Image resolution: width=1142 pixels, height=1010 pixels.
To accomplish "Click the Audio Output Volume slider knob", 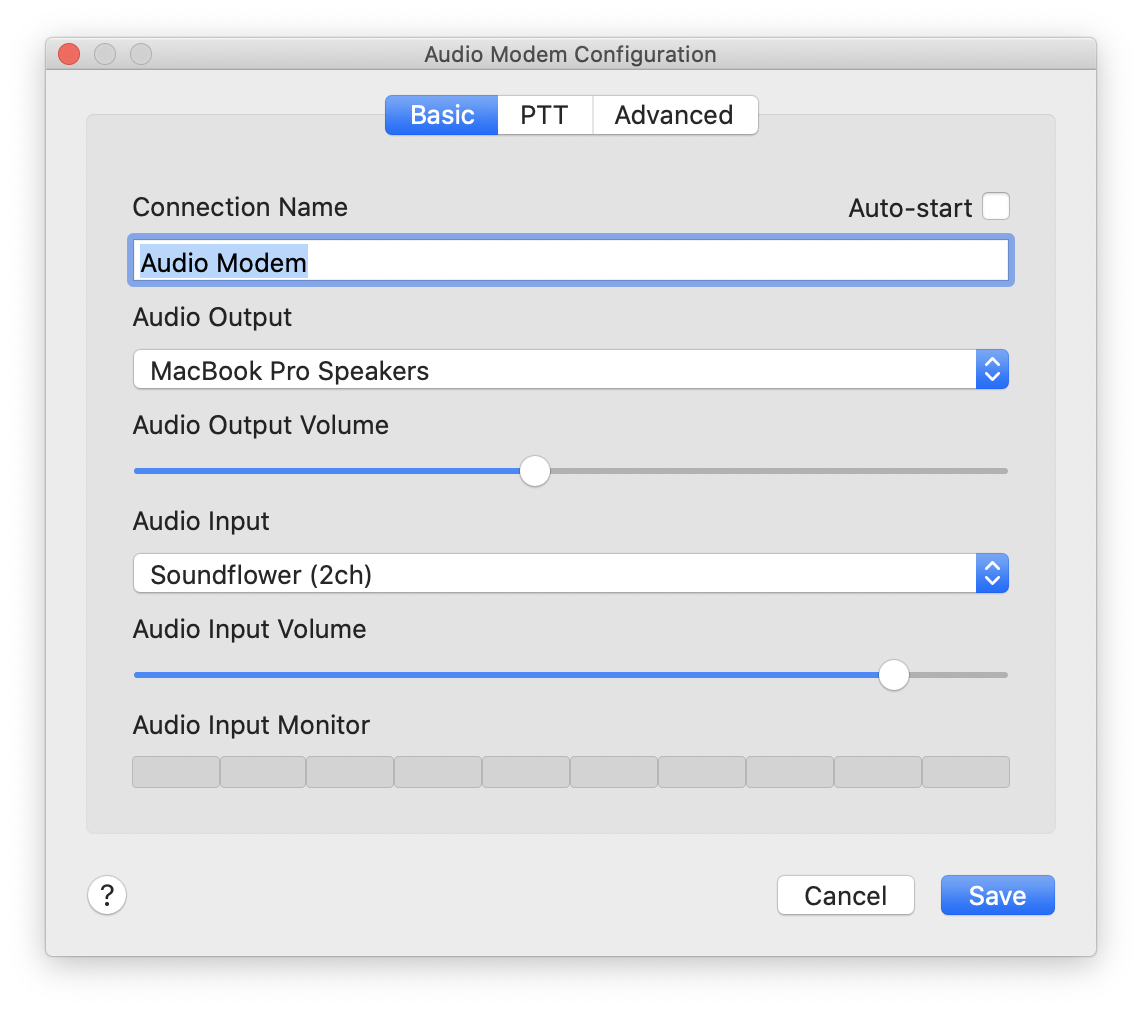I will tap(535, 471).
